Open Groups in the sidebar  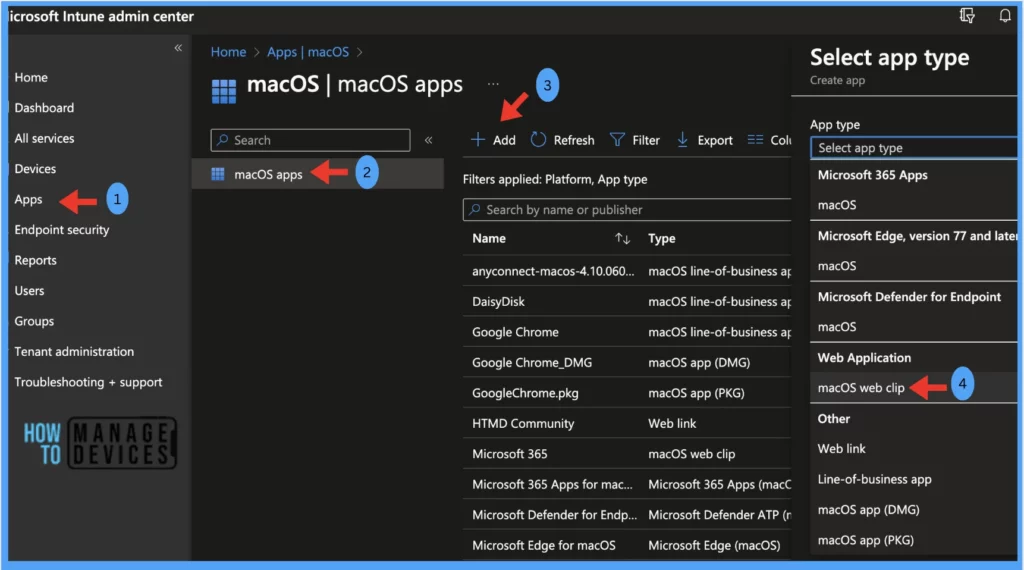pyautogui.click(x=34, y=321)
